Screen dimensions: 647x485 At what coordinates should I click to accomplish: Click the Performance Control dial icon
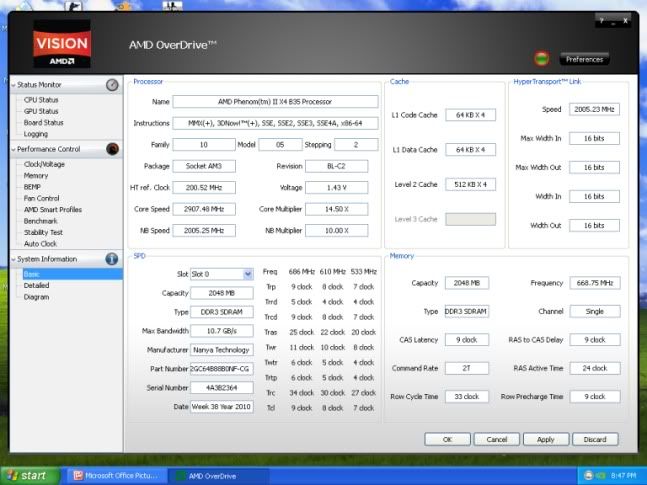(112, 149)
